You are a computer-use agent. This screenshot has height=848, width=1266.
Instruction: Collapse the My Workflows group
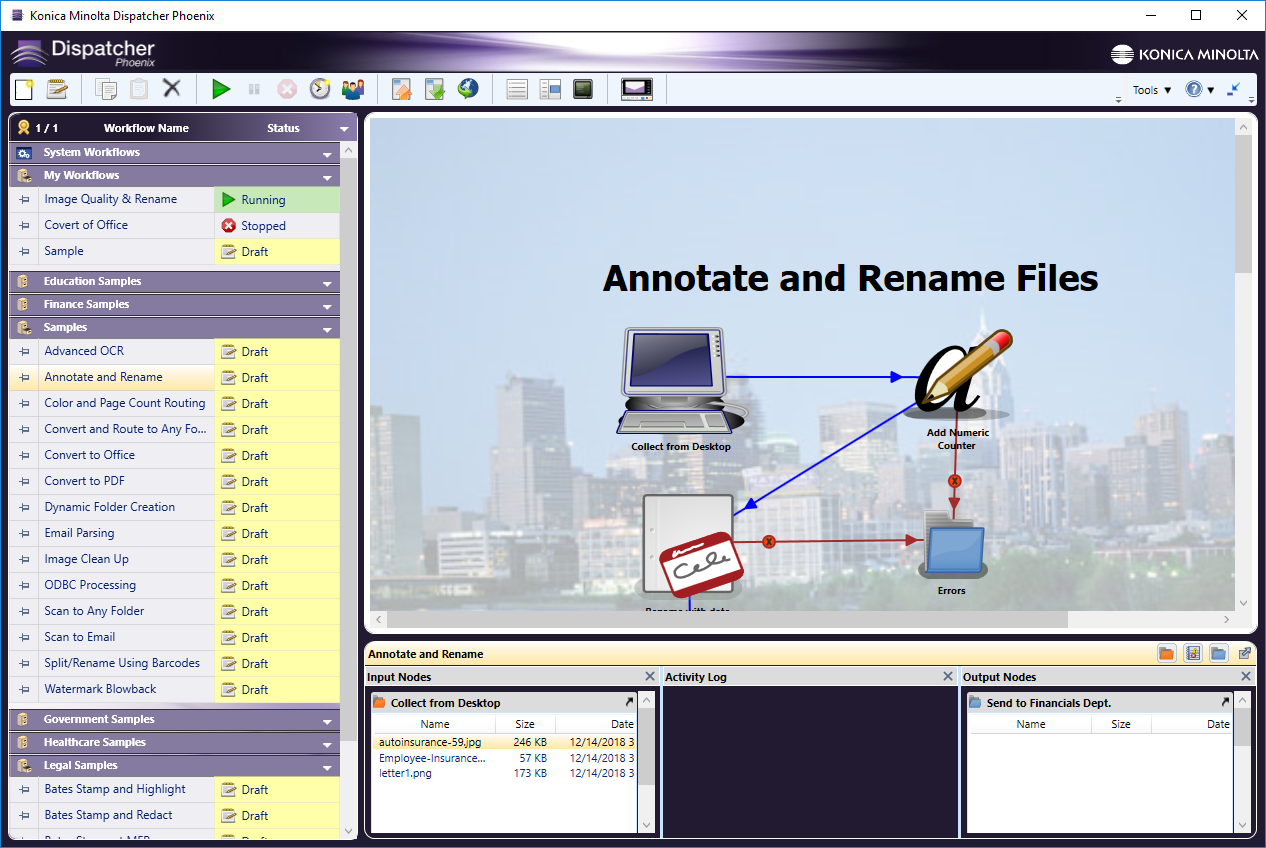(327, 178)
